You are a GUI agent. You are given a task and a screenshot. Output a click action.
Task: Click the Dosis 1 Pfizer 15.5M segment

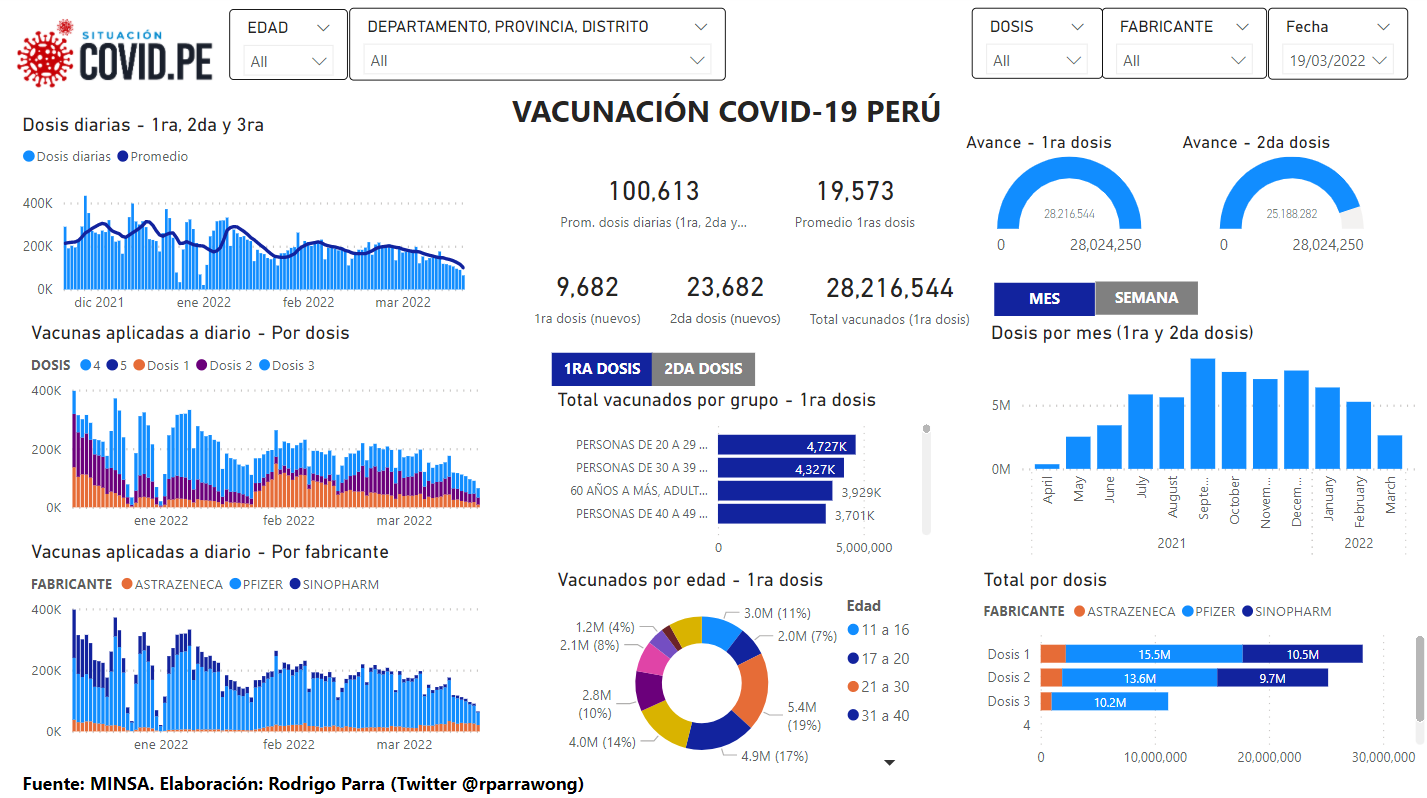tap(1154, 654)
